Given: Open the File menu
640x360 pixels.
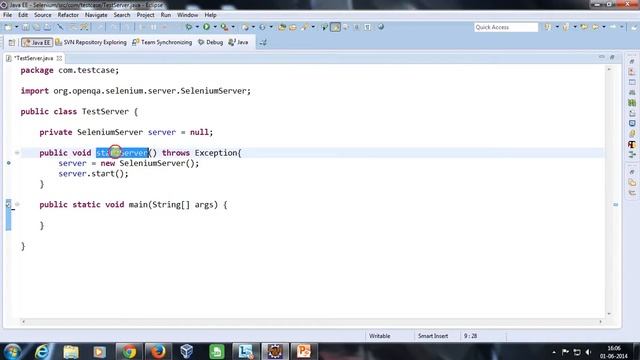Looking at the screenshot, I should pyautogui.click(x=7, y=15).
